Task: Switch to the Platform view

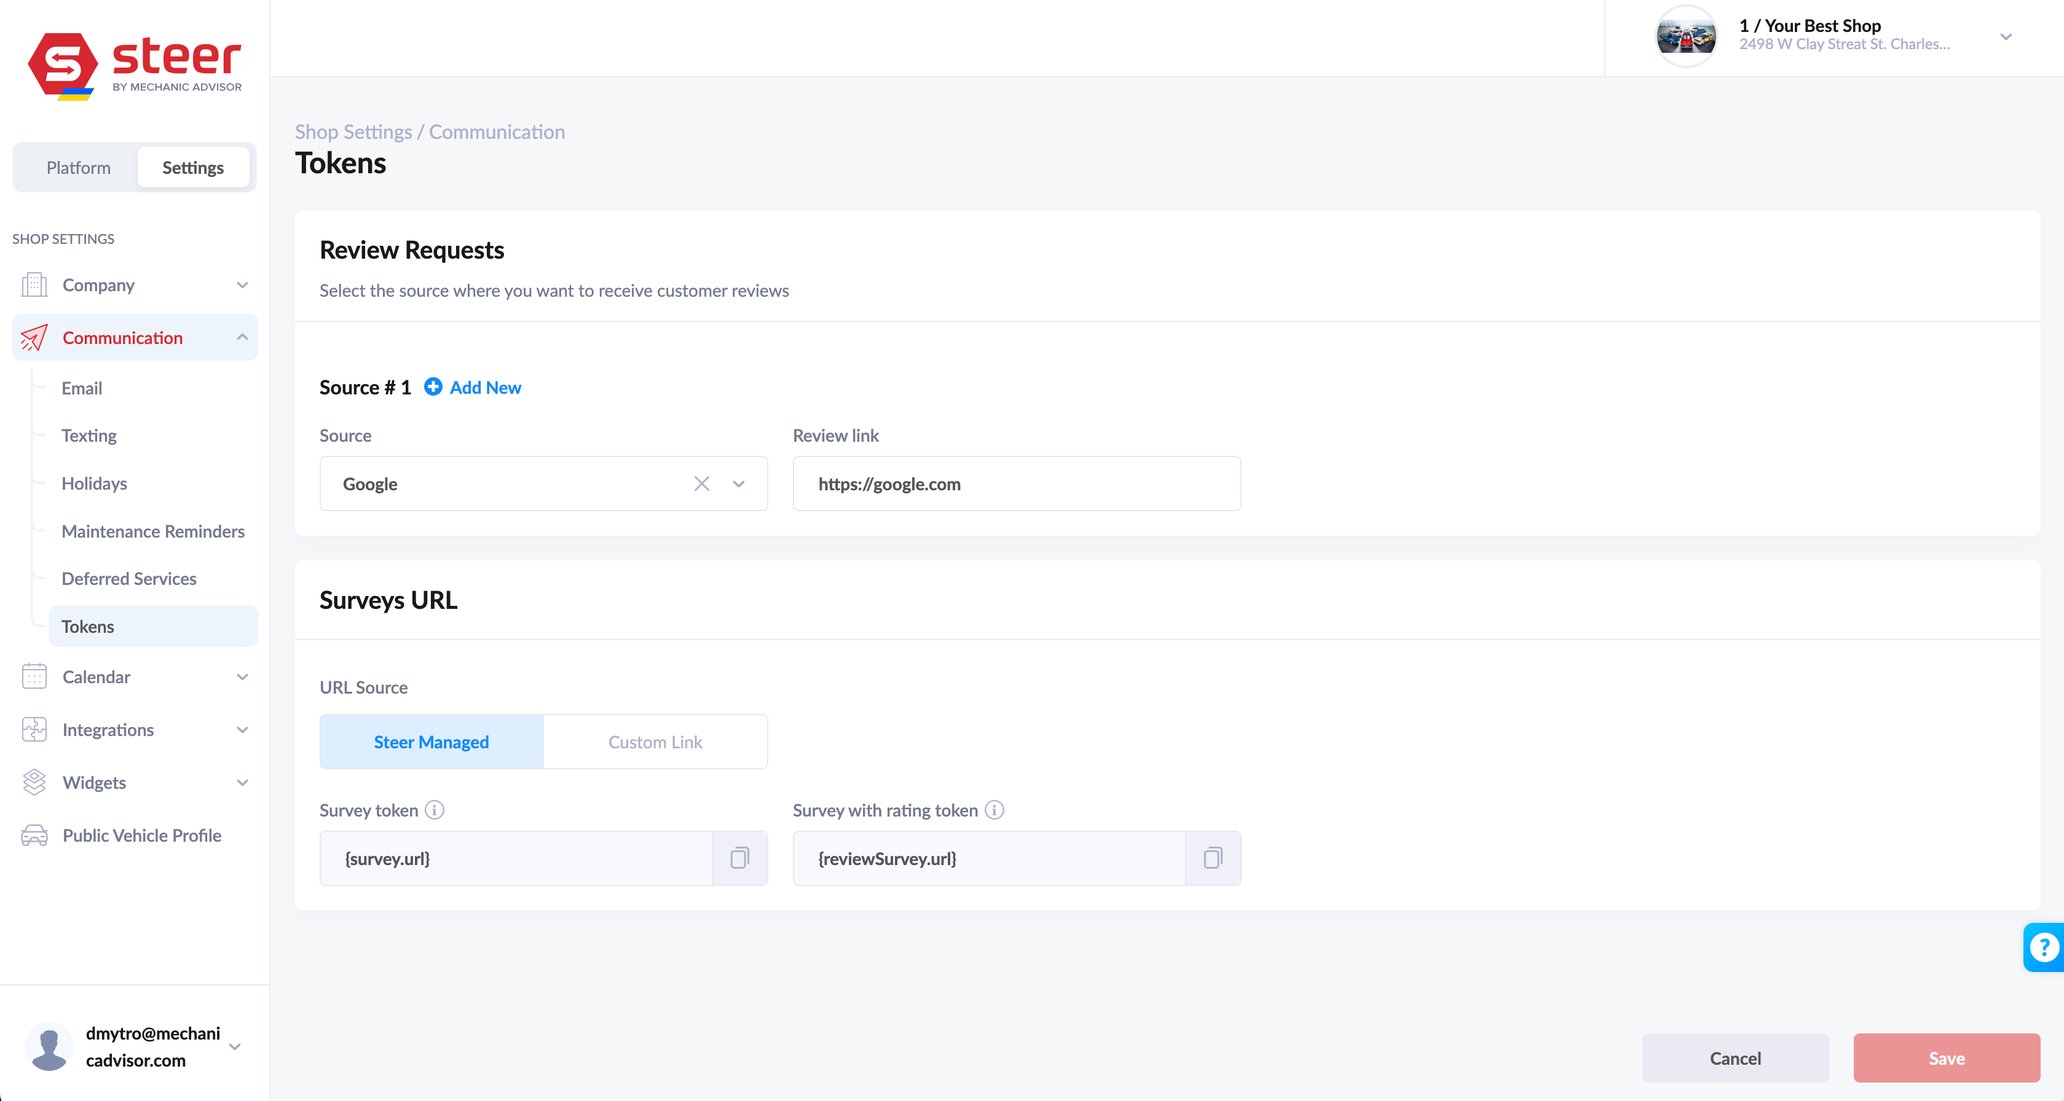Action: coord(78,167)
